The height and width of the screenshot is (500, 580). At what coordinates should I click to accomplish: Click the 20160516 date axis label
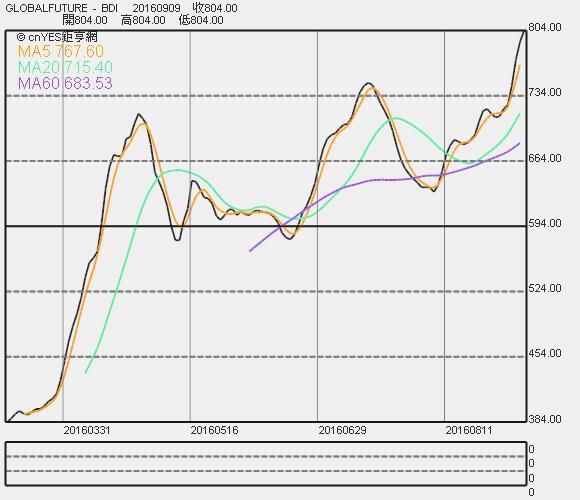coord(215,430)
